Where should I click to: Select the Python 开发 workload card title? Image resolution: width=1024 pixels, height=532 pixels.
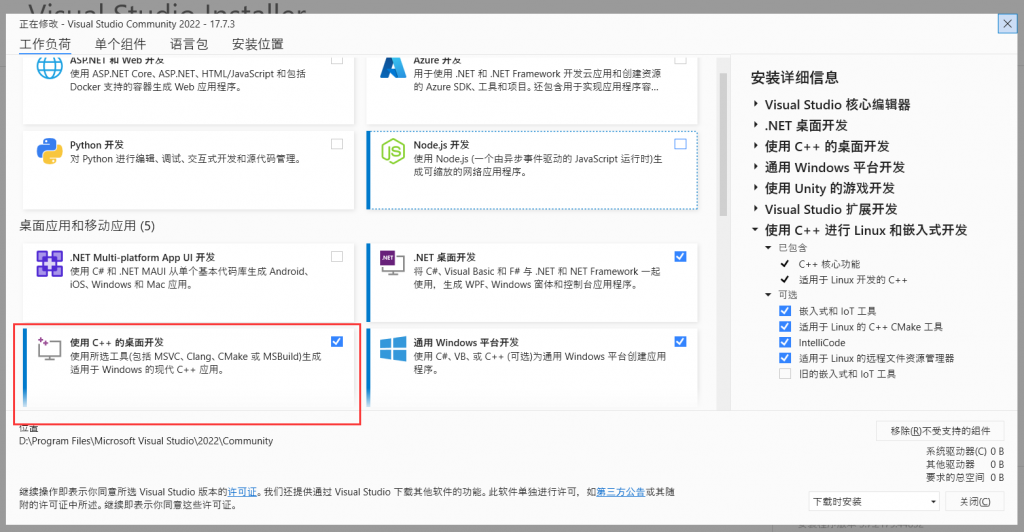(97, 145)
